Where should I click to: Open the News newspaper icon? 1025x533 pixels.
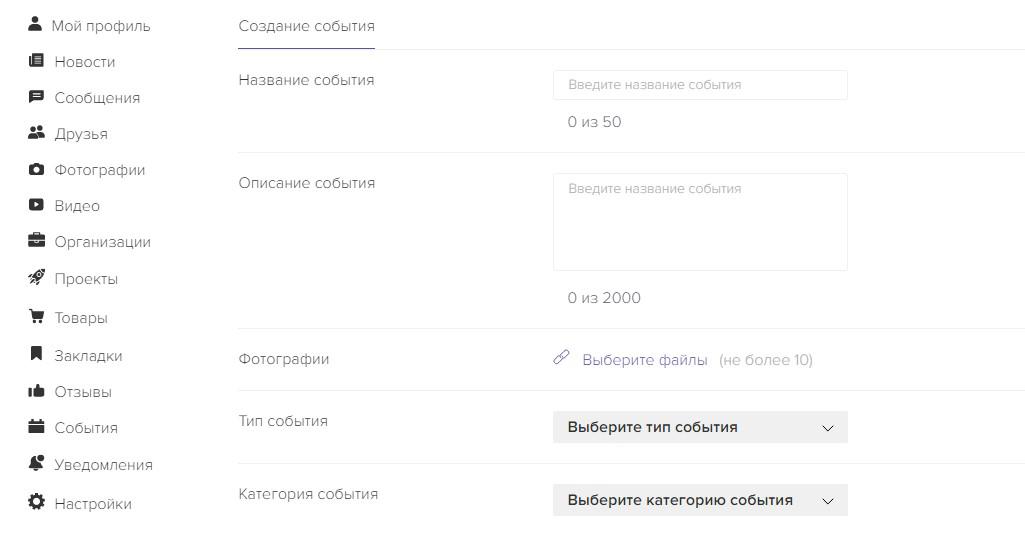coord(36,61)
